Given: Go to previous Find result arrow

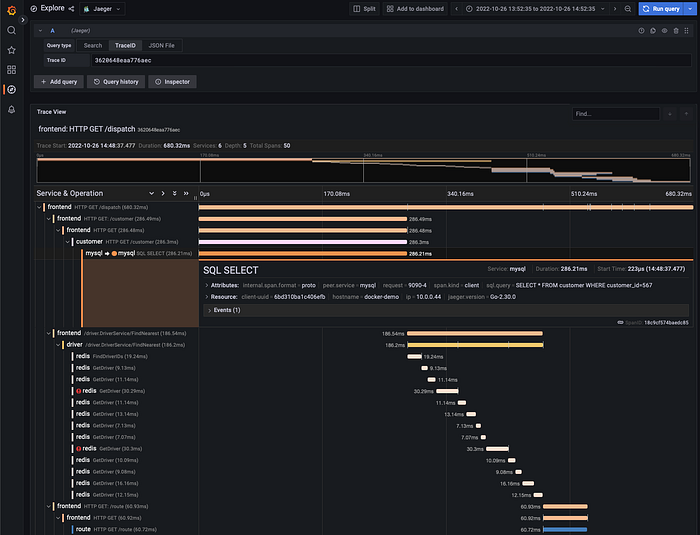Looking at the screenshot, I should click(x=686, y=114).
